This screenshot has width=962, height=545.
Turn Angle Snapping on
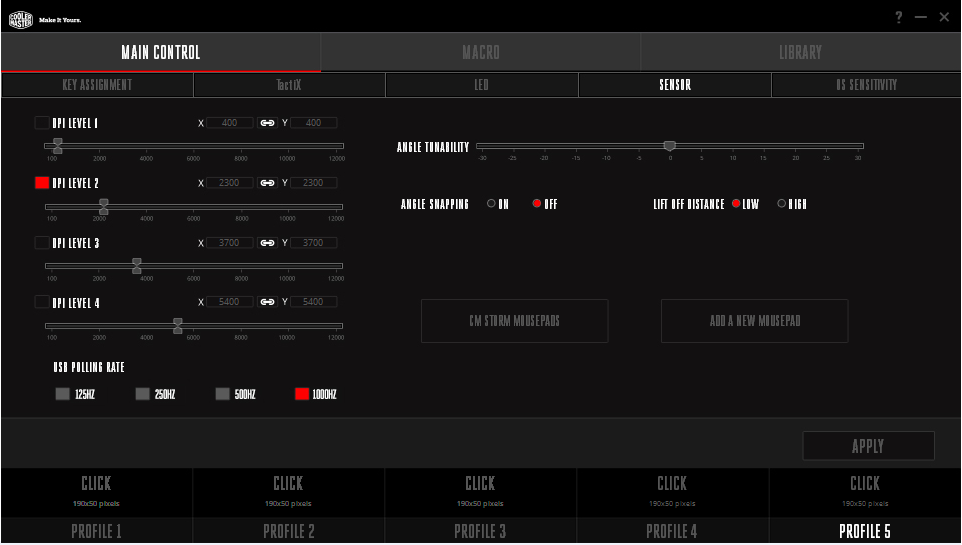[x=491, y=204]
